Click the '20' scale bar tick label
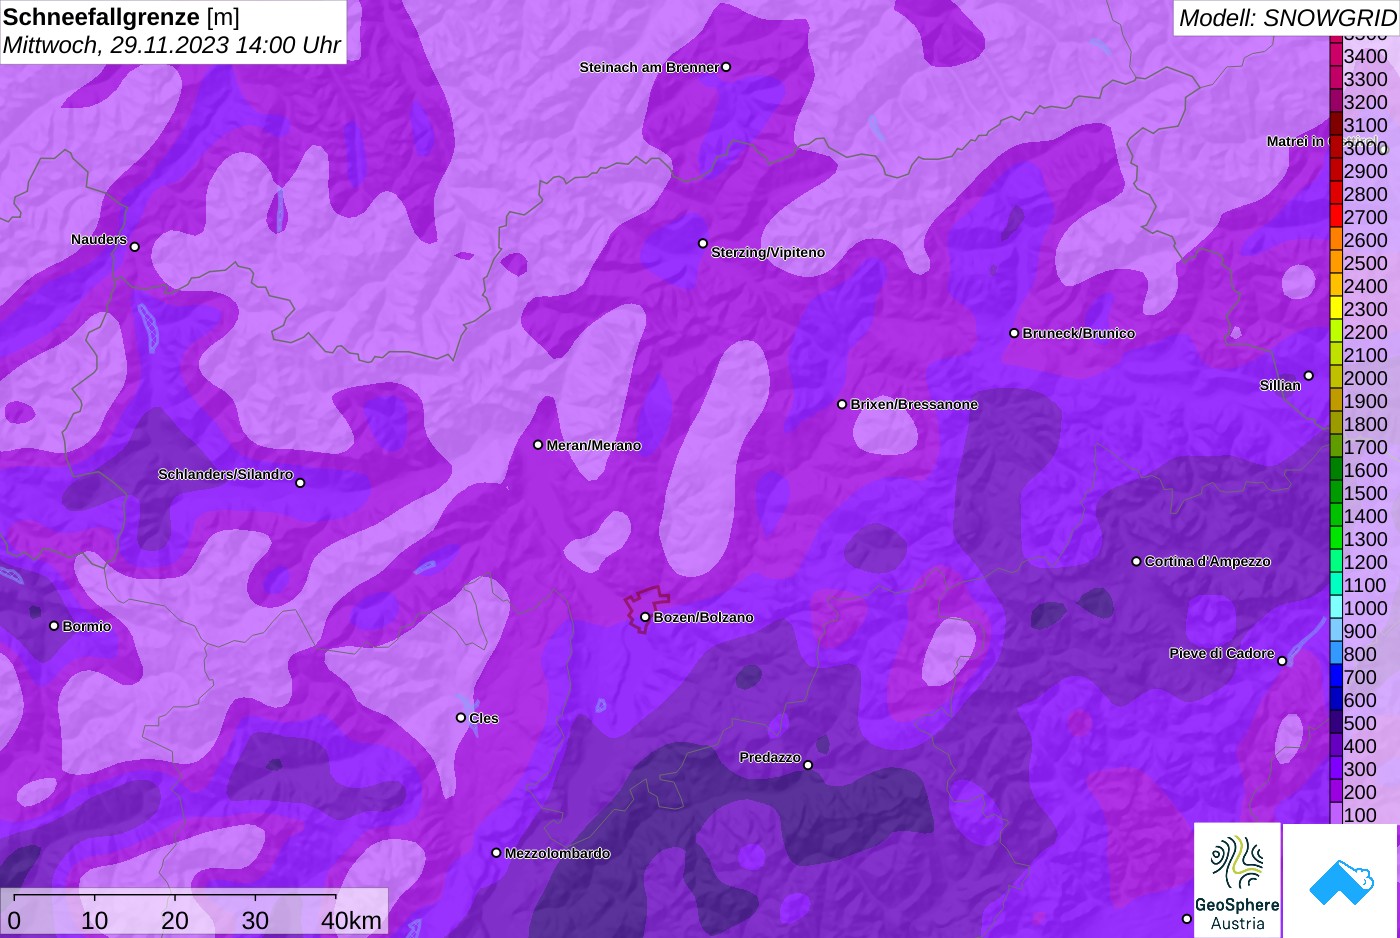1400x938 pixels. coord(175,920)
